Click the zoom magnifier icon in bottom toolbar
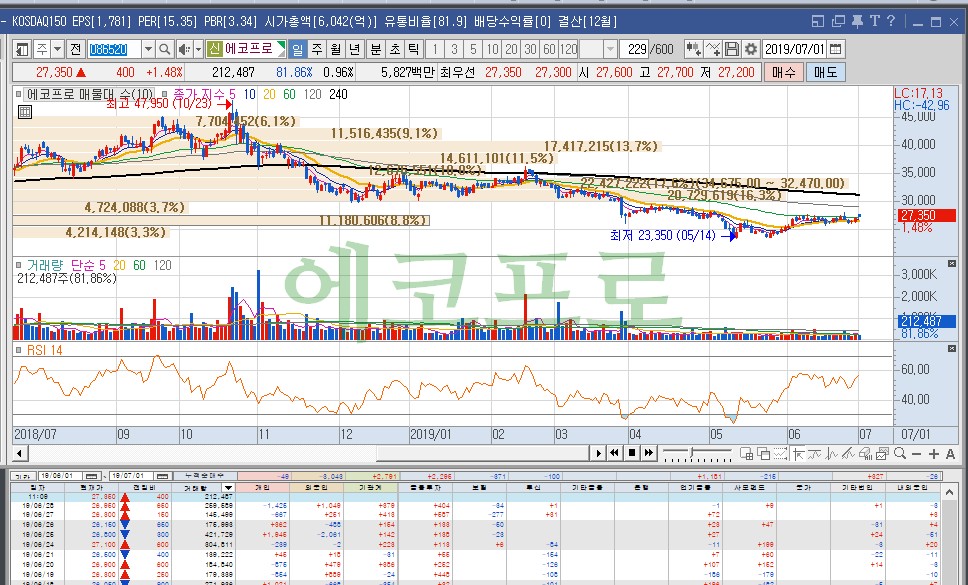The height and width of the screenshot is (585, 968). tap(900, 454)
